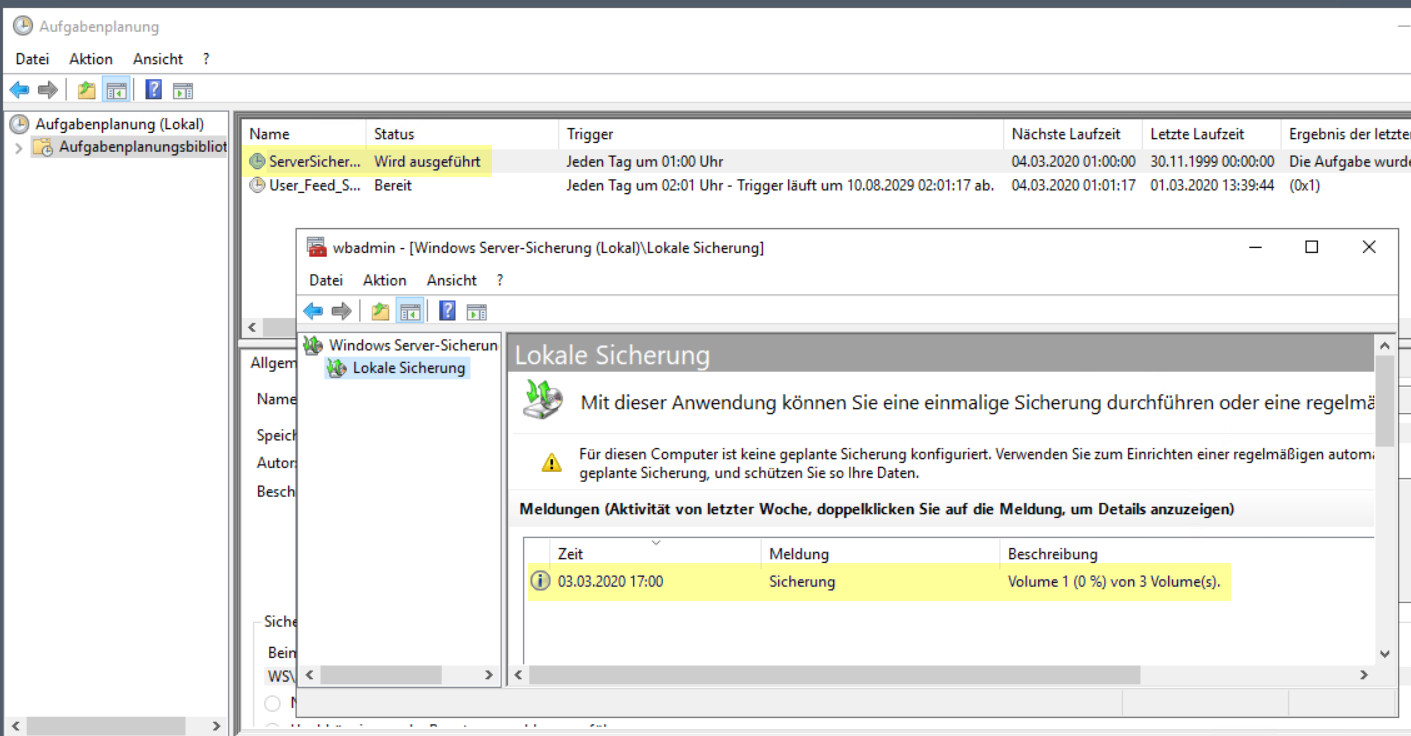Click Forward arrow in wbadmin toolbar
Viewport: 1411px width, 736px height.
(x=341, y=312)
